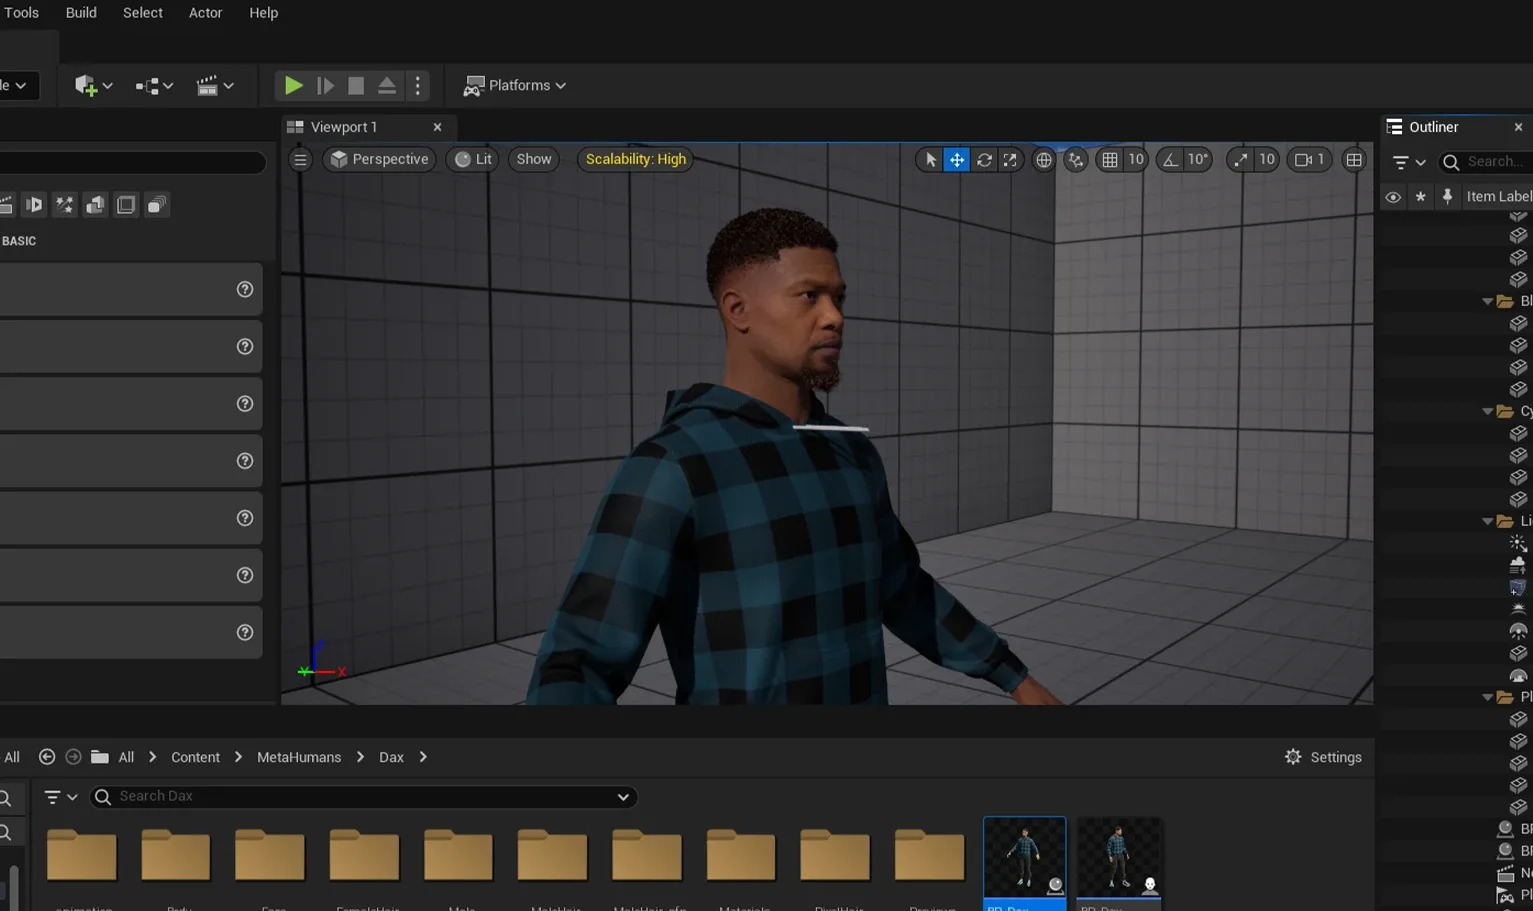Toggle surface snapping in viewport

[x=1076, y=160]
